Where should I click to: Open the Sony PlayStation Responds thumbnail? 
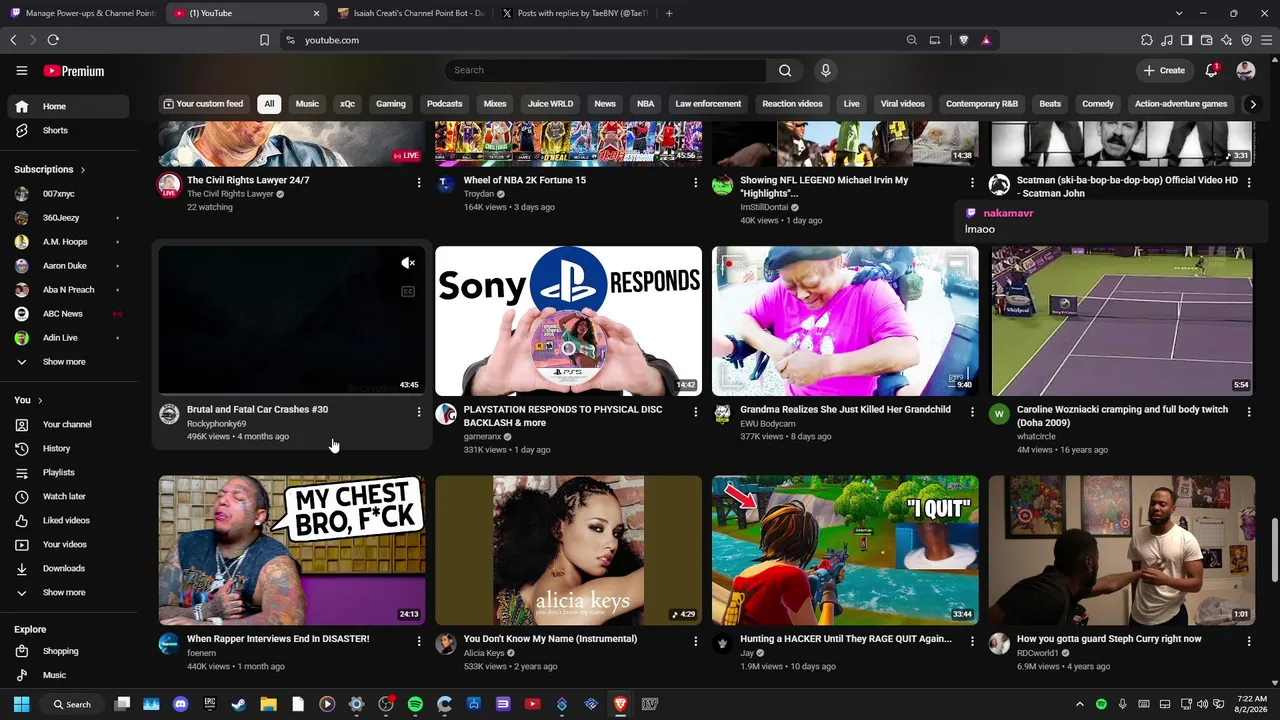click(x=568, y=321)
